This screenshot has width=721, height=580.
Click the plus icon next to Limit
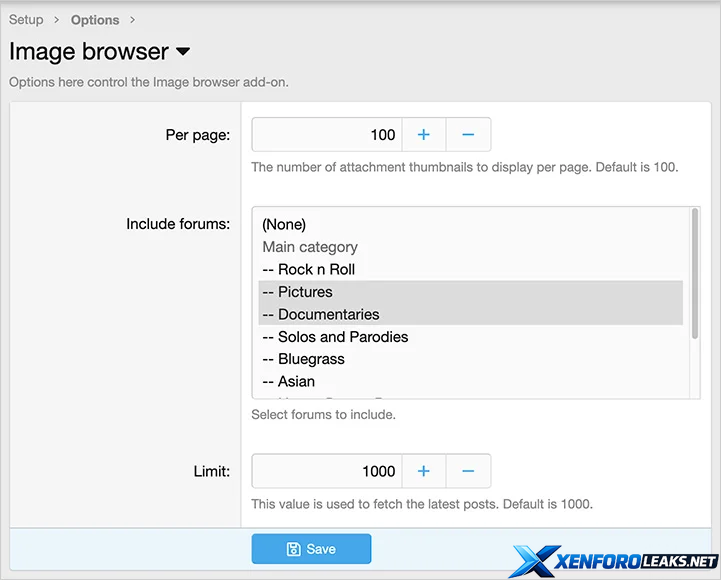point(423,471)
